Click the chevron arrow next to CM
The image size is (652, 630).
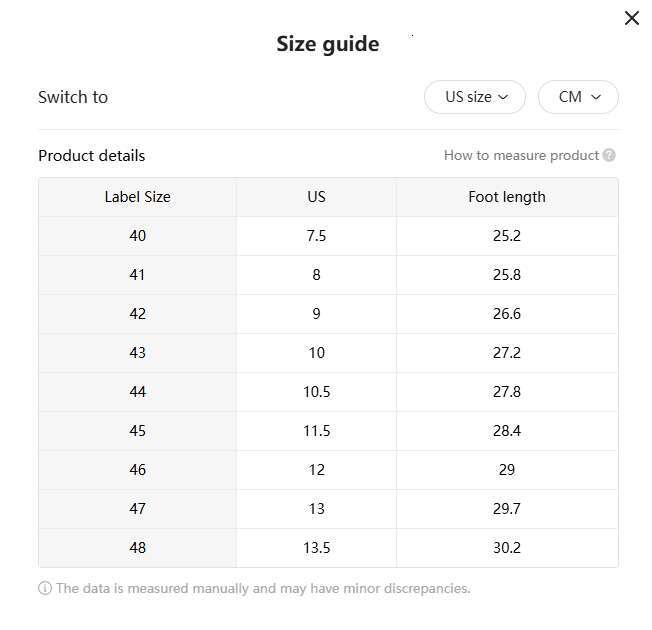(596, 97)
